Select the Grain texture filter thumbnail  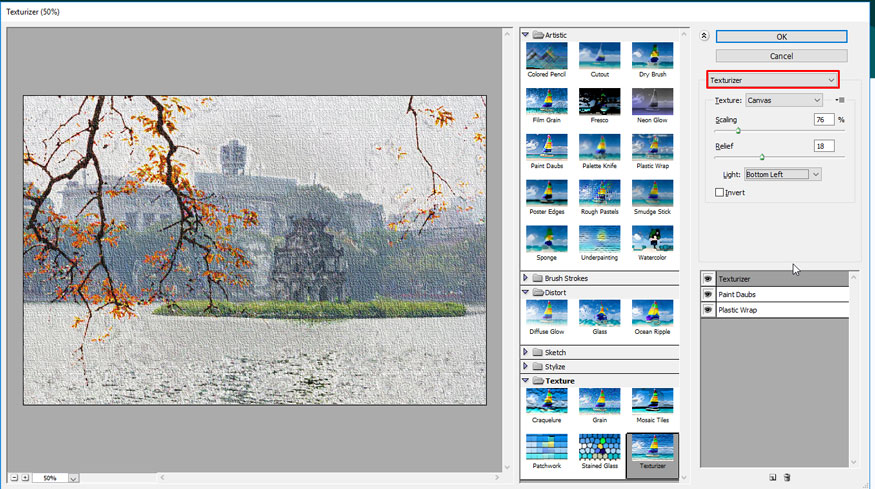point(599,401)
